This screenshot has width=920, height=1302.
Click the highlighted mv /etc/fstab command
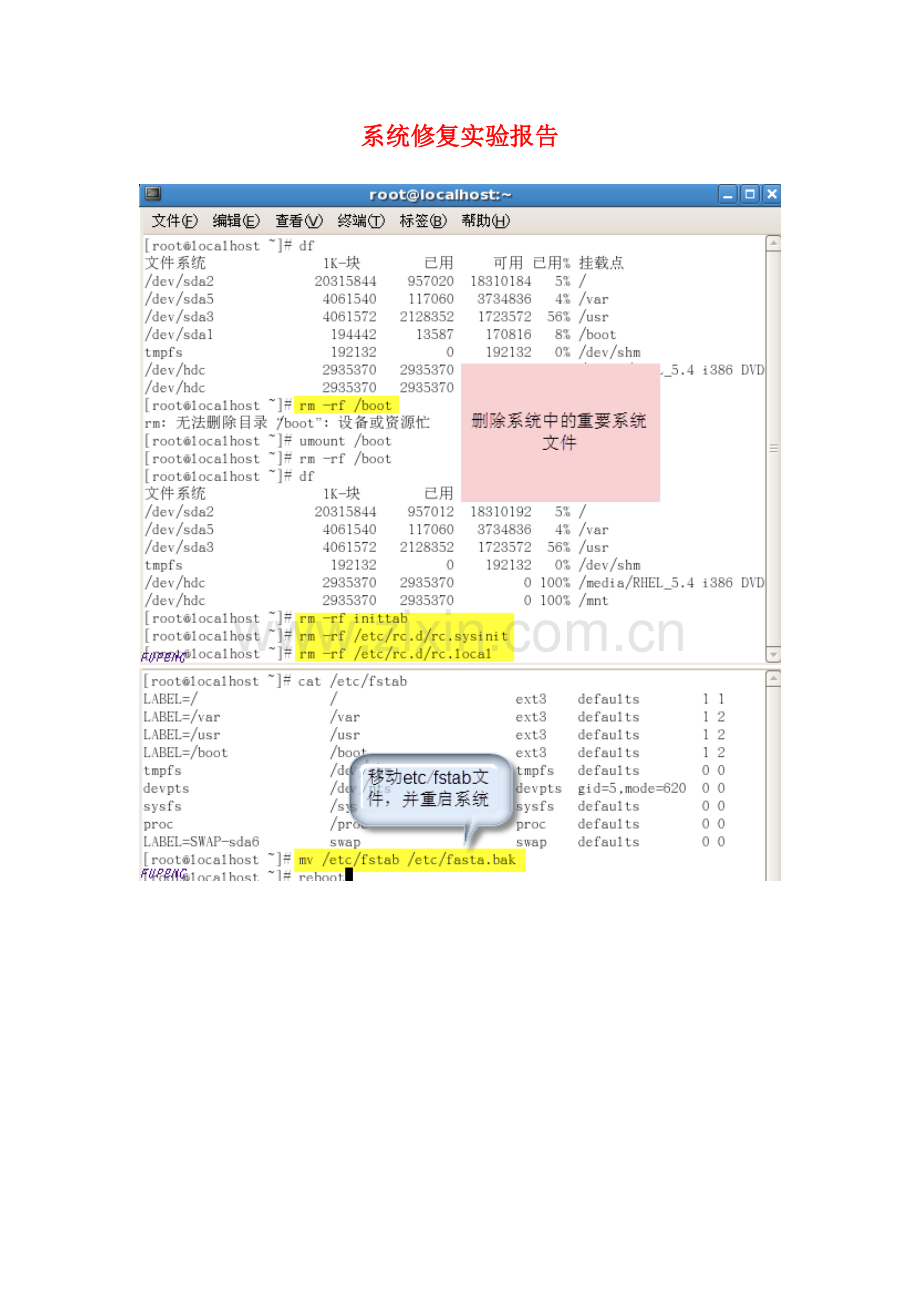(x=410, y=859)
